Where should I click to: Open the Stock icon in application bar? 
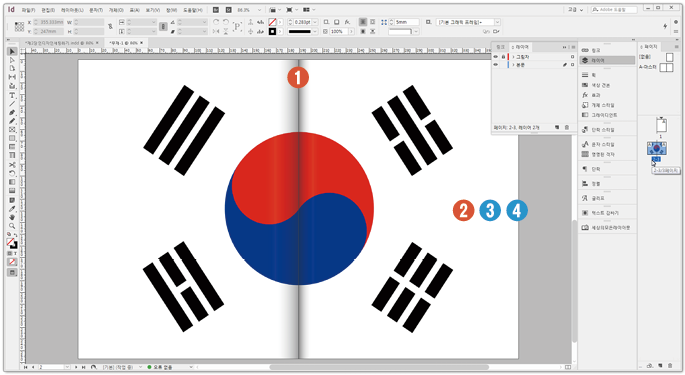pos(228,10)
